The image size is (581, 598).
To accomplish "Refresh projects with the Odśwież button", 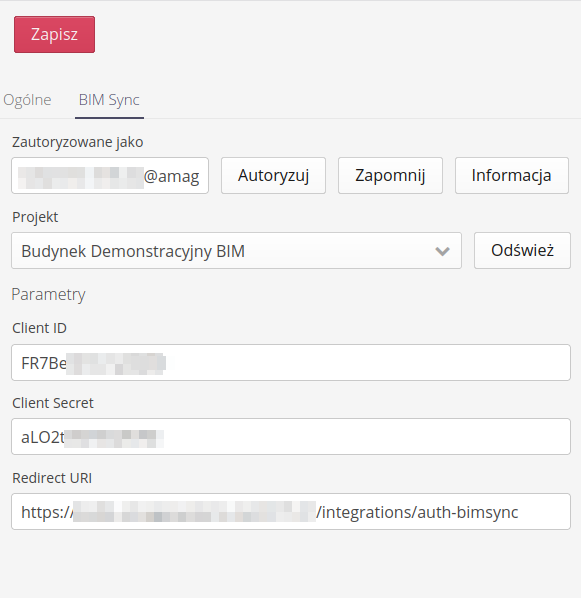I will pyautogui.click(x=522, y=251).
